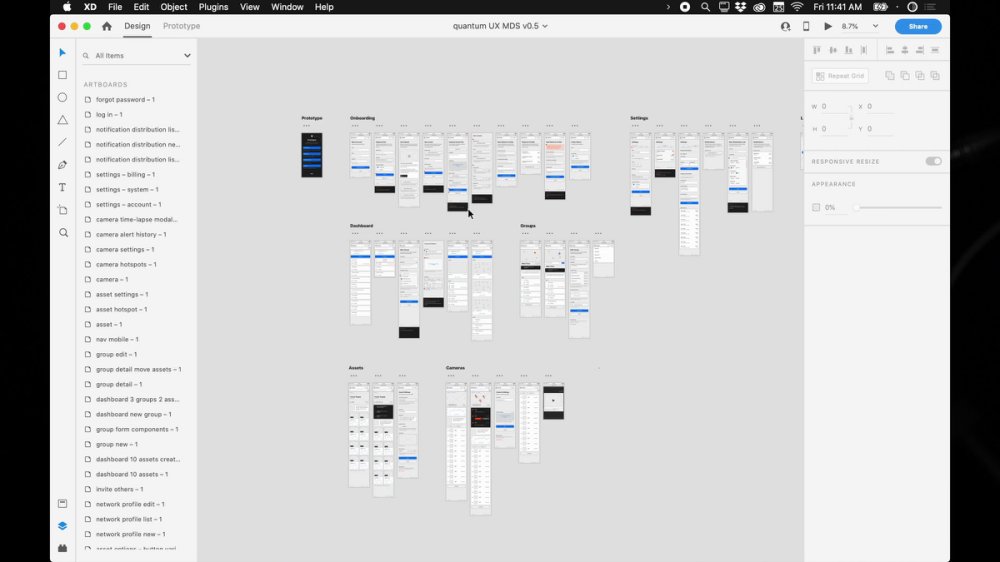
Task: Select the 'camera hotspots – 1' artboard
Action: point(126,265)
